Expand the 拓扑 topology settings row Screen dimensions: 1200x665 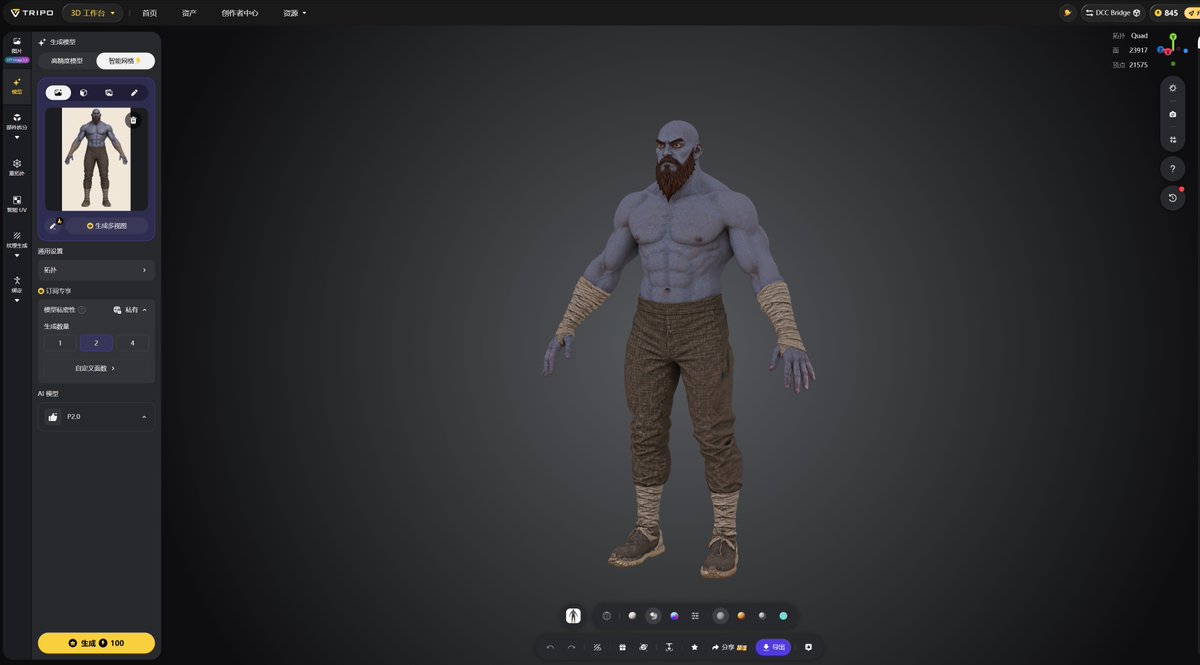pos(96,270)
